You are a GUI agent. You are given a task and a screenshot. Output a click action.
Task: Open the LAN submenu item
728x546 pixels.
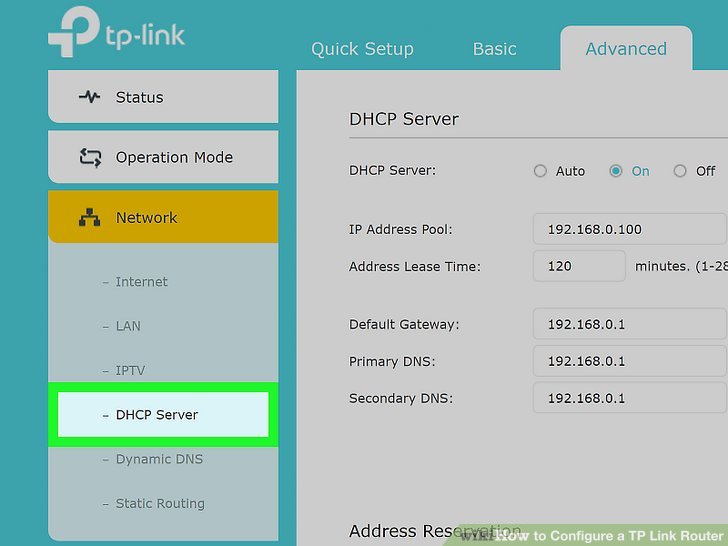tap(128, 326)
